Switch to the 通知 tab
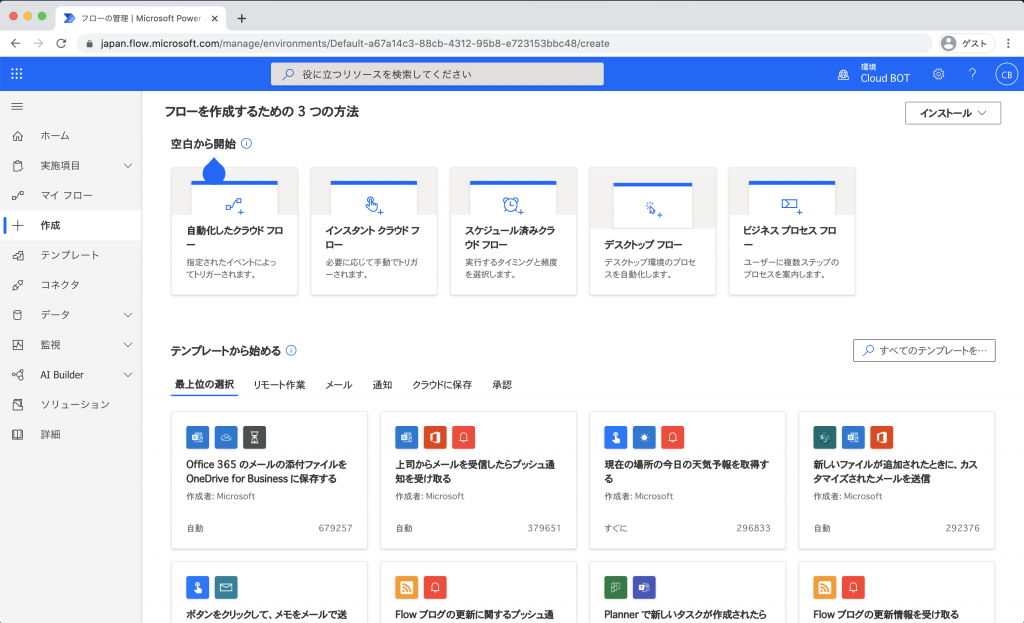 [382, 385]
